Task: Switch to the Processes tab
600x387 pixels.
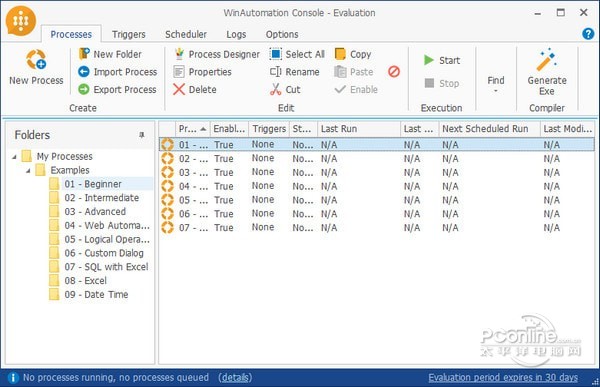Action: click(x=71, y=34)
